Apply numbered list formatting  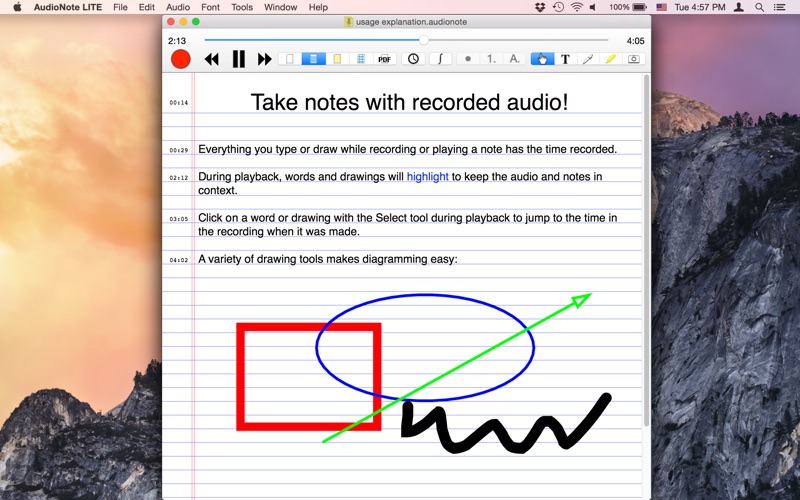[x=491, y=59]
